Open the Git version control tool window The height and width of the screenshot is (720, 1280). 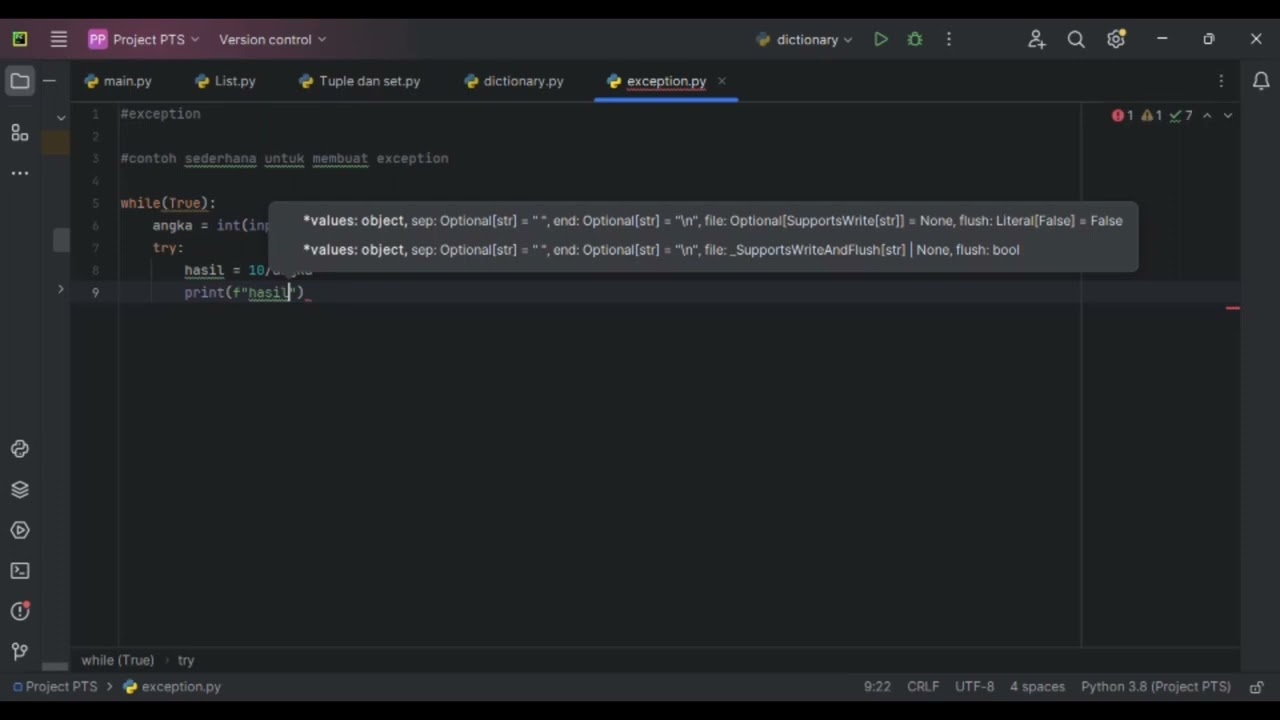pyautogui.click(x=20, y=652)
